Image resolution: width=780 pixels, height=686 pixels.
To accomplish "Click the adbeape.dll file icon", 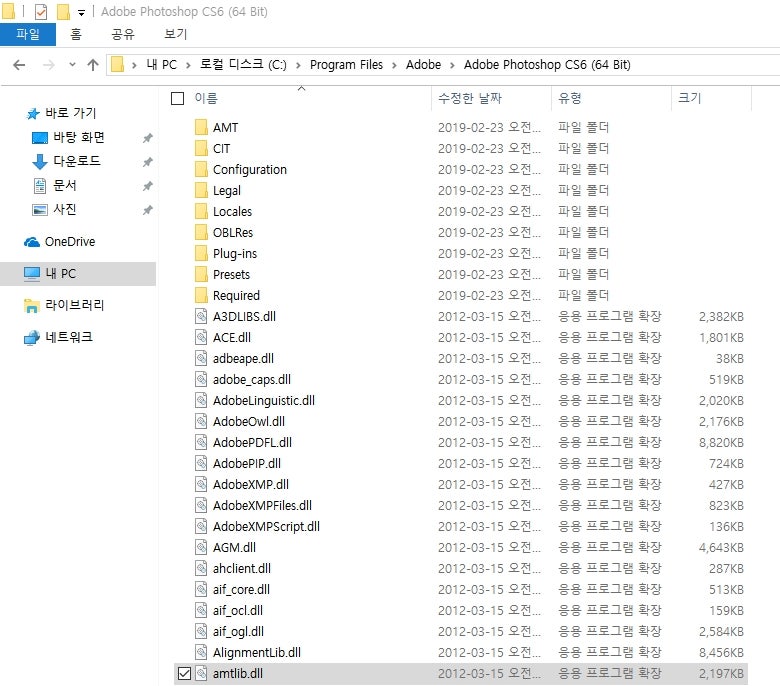I will pyautogui.click(x=201, y=358).
